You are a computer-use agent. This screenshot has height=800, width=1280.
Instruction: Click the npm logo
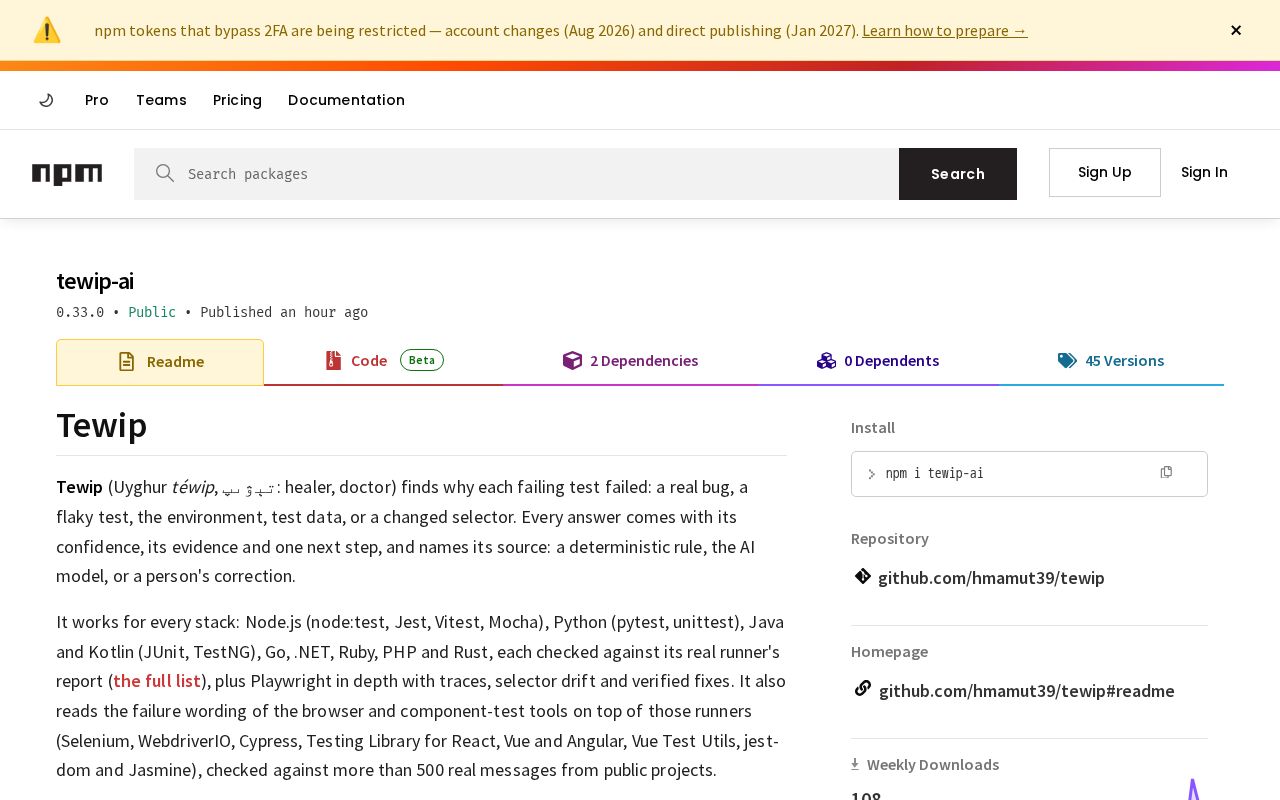tap(67, 174)
